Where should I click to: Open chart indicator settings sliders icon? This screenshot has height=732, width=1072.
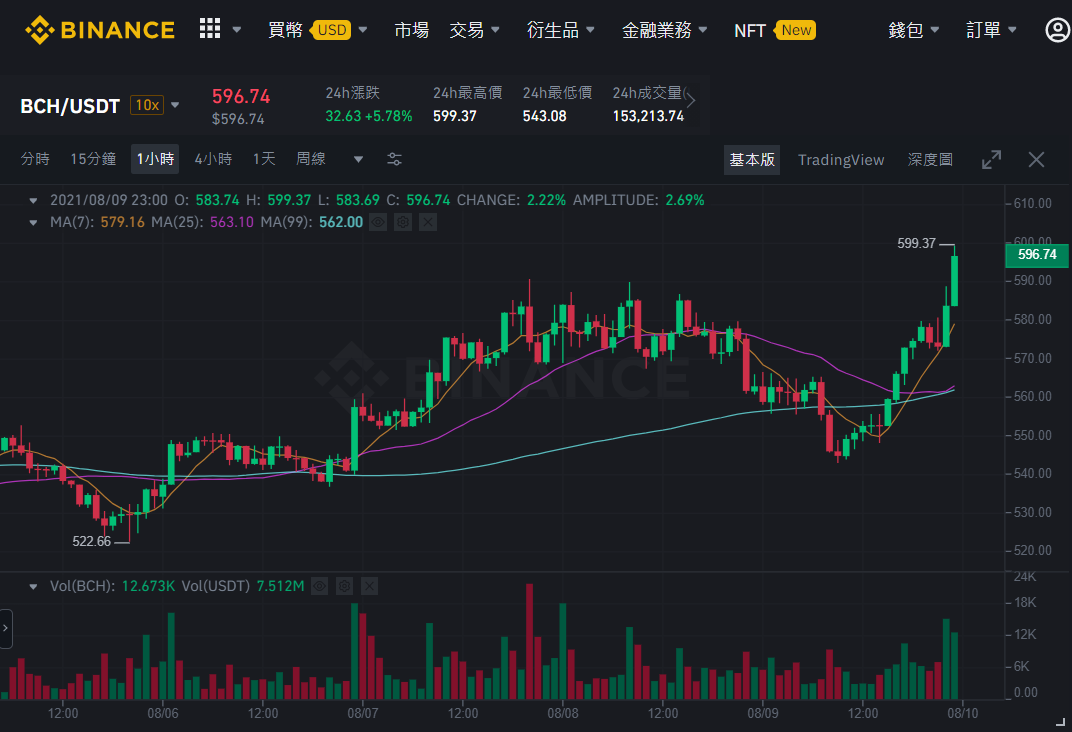click(x=394, y=159)
